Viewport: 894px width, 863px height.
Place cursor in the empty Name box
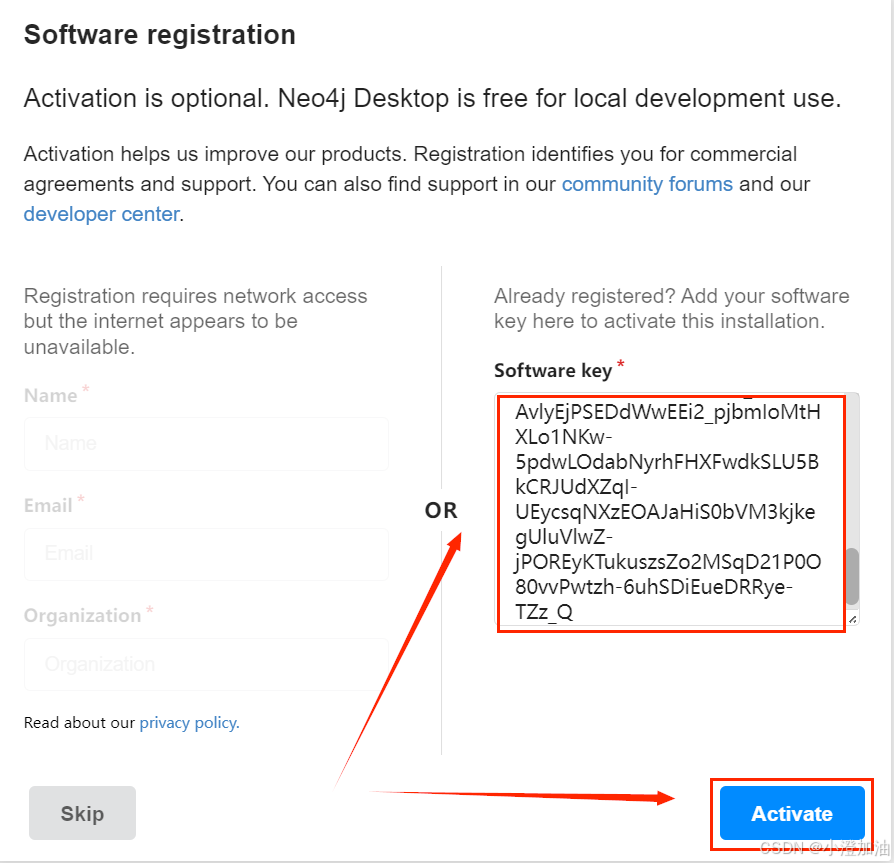pos(205,444)
